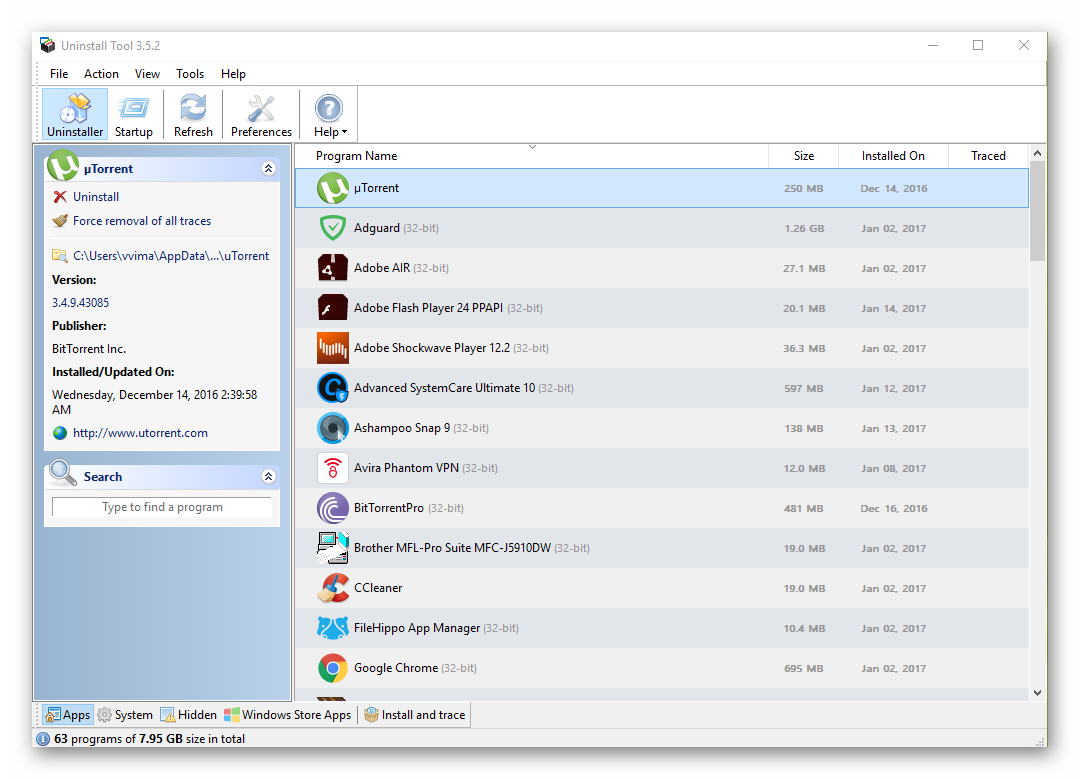Select the FileHippo App Manager name
Viewport: 1080px width, 779px height.
pyautogui.click(x=417, y=628)
